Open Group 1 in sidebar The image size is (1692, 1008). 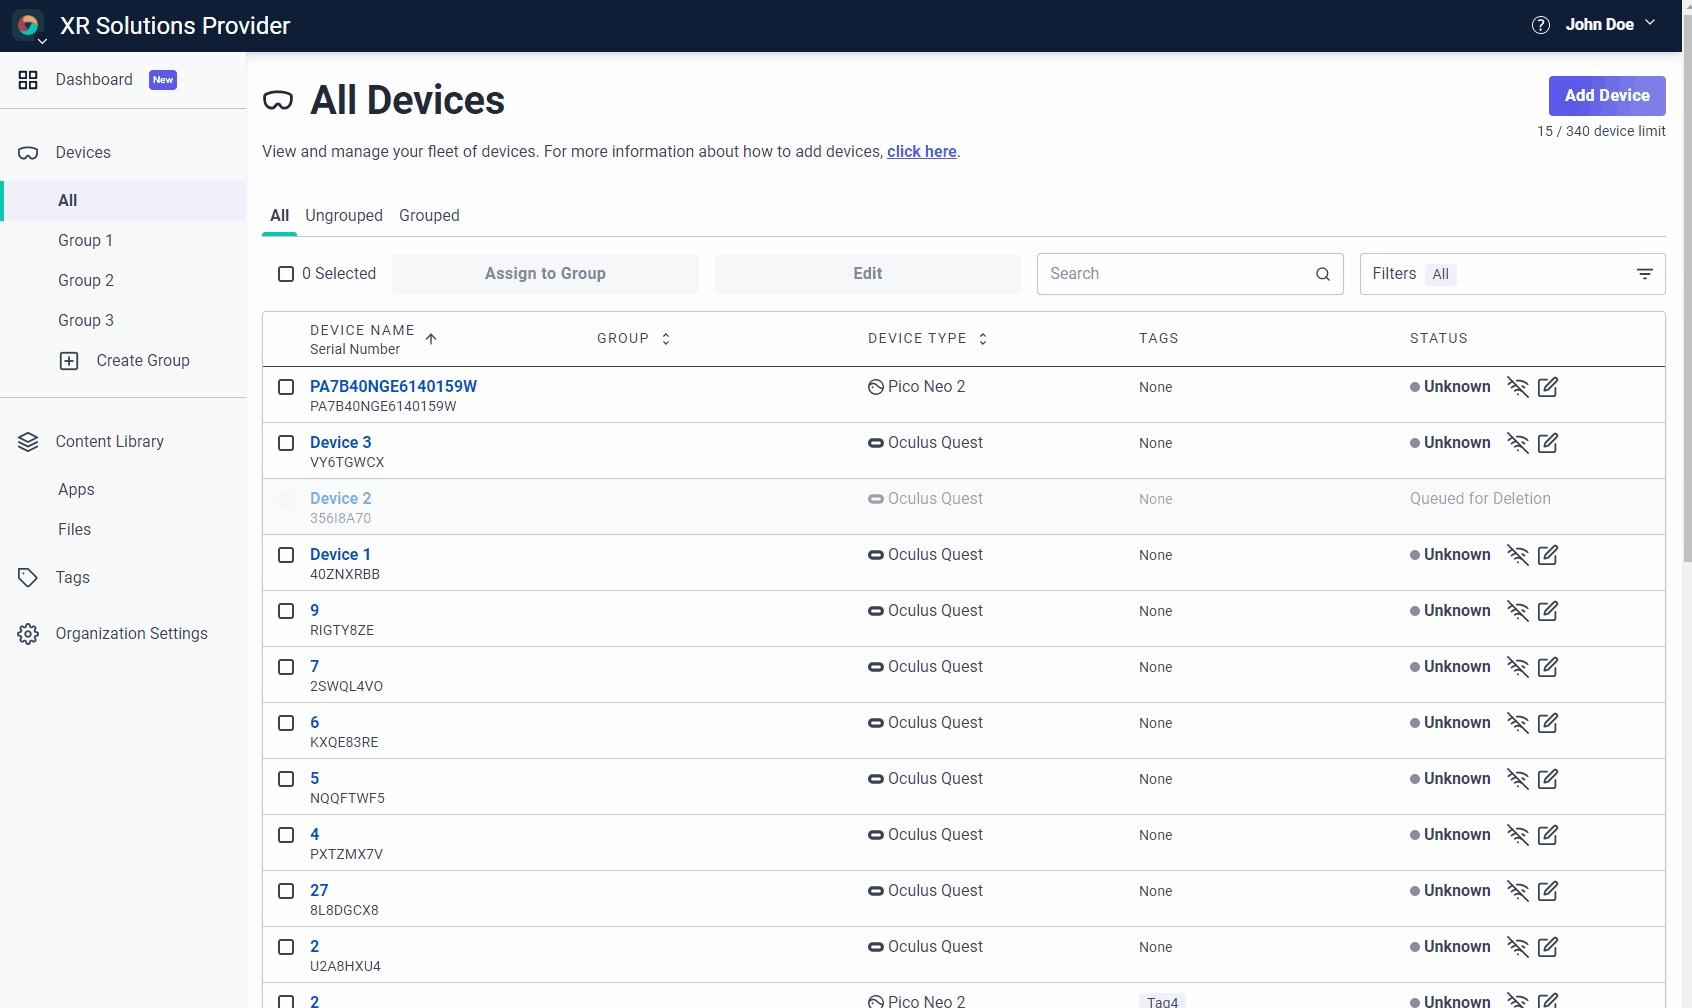point(85,241)
